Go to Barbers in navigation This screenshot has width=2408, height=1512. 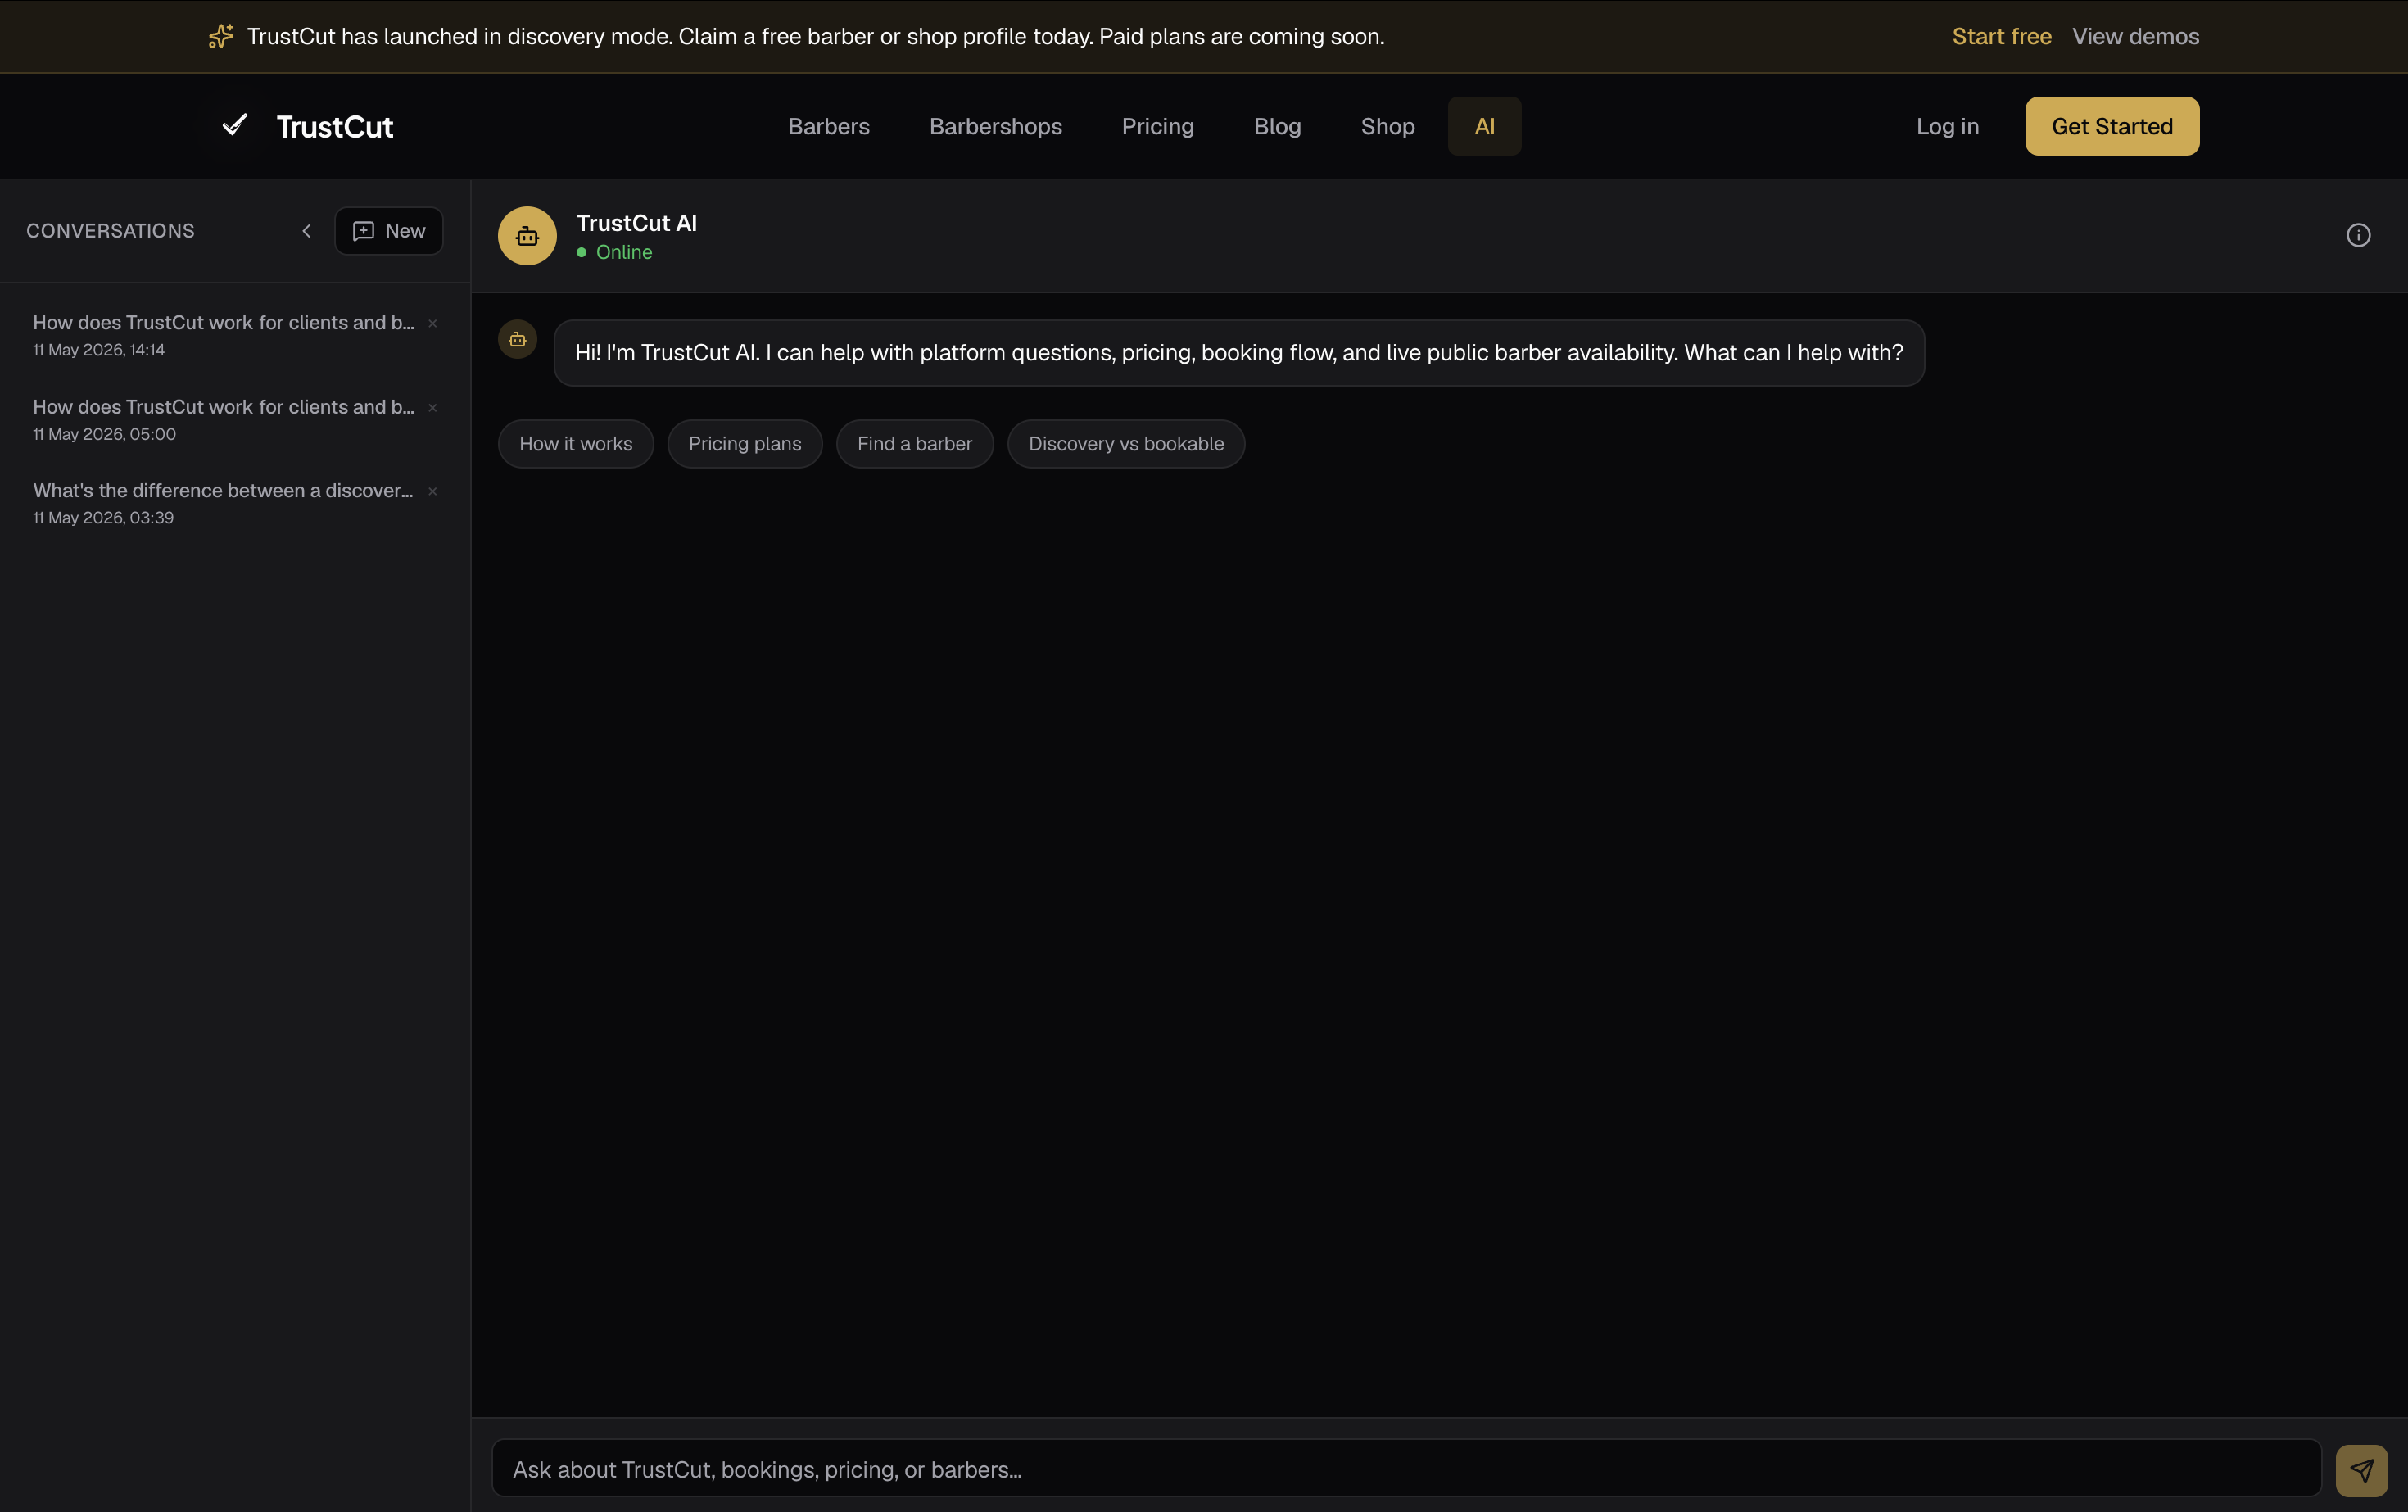click(x=828, y=126)
